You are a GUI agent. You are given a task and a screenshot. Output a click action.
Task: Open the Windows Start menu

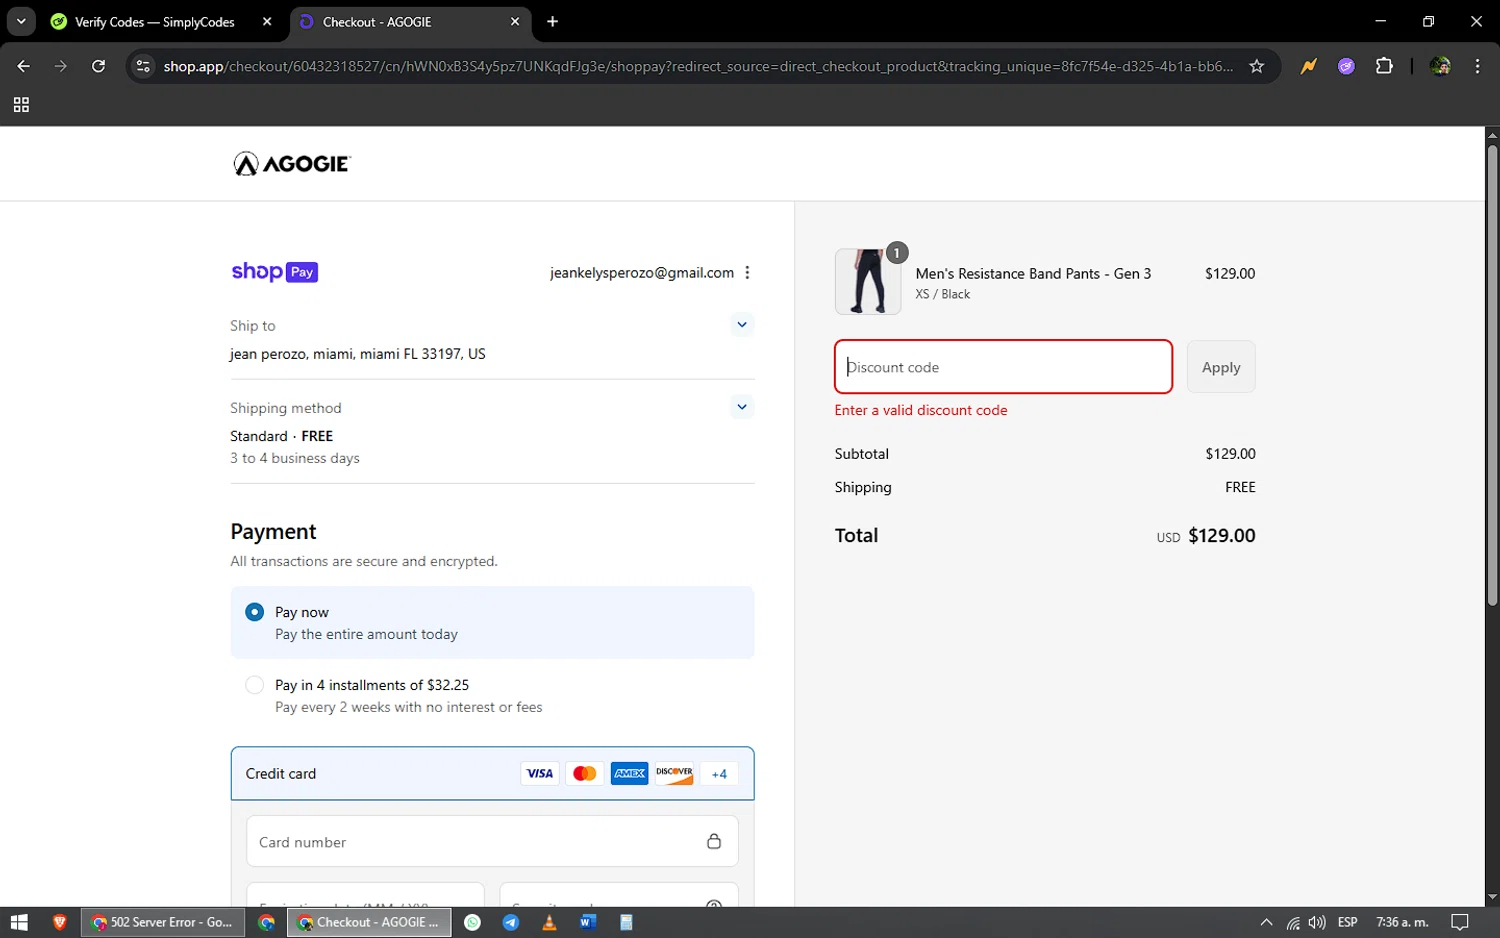[x=19, y=922]
